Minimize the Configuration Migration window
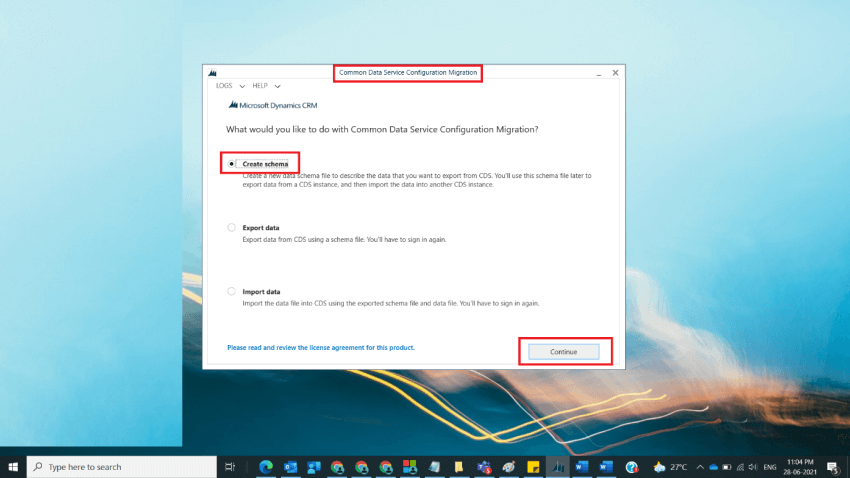The height and width of the screenshot is (478, 850). 598,73
